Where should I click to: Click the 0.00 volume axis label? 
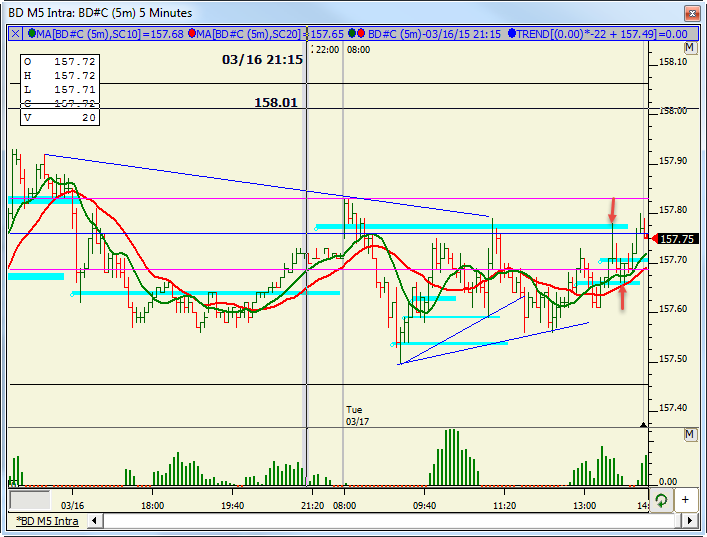[668, 482]
